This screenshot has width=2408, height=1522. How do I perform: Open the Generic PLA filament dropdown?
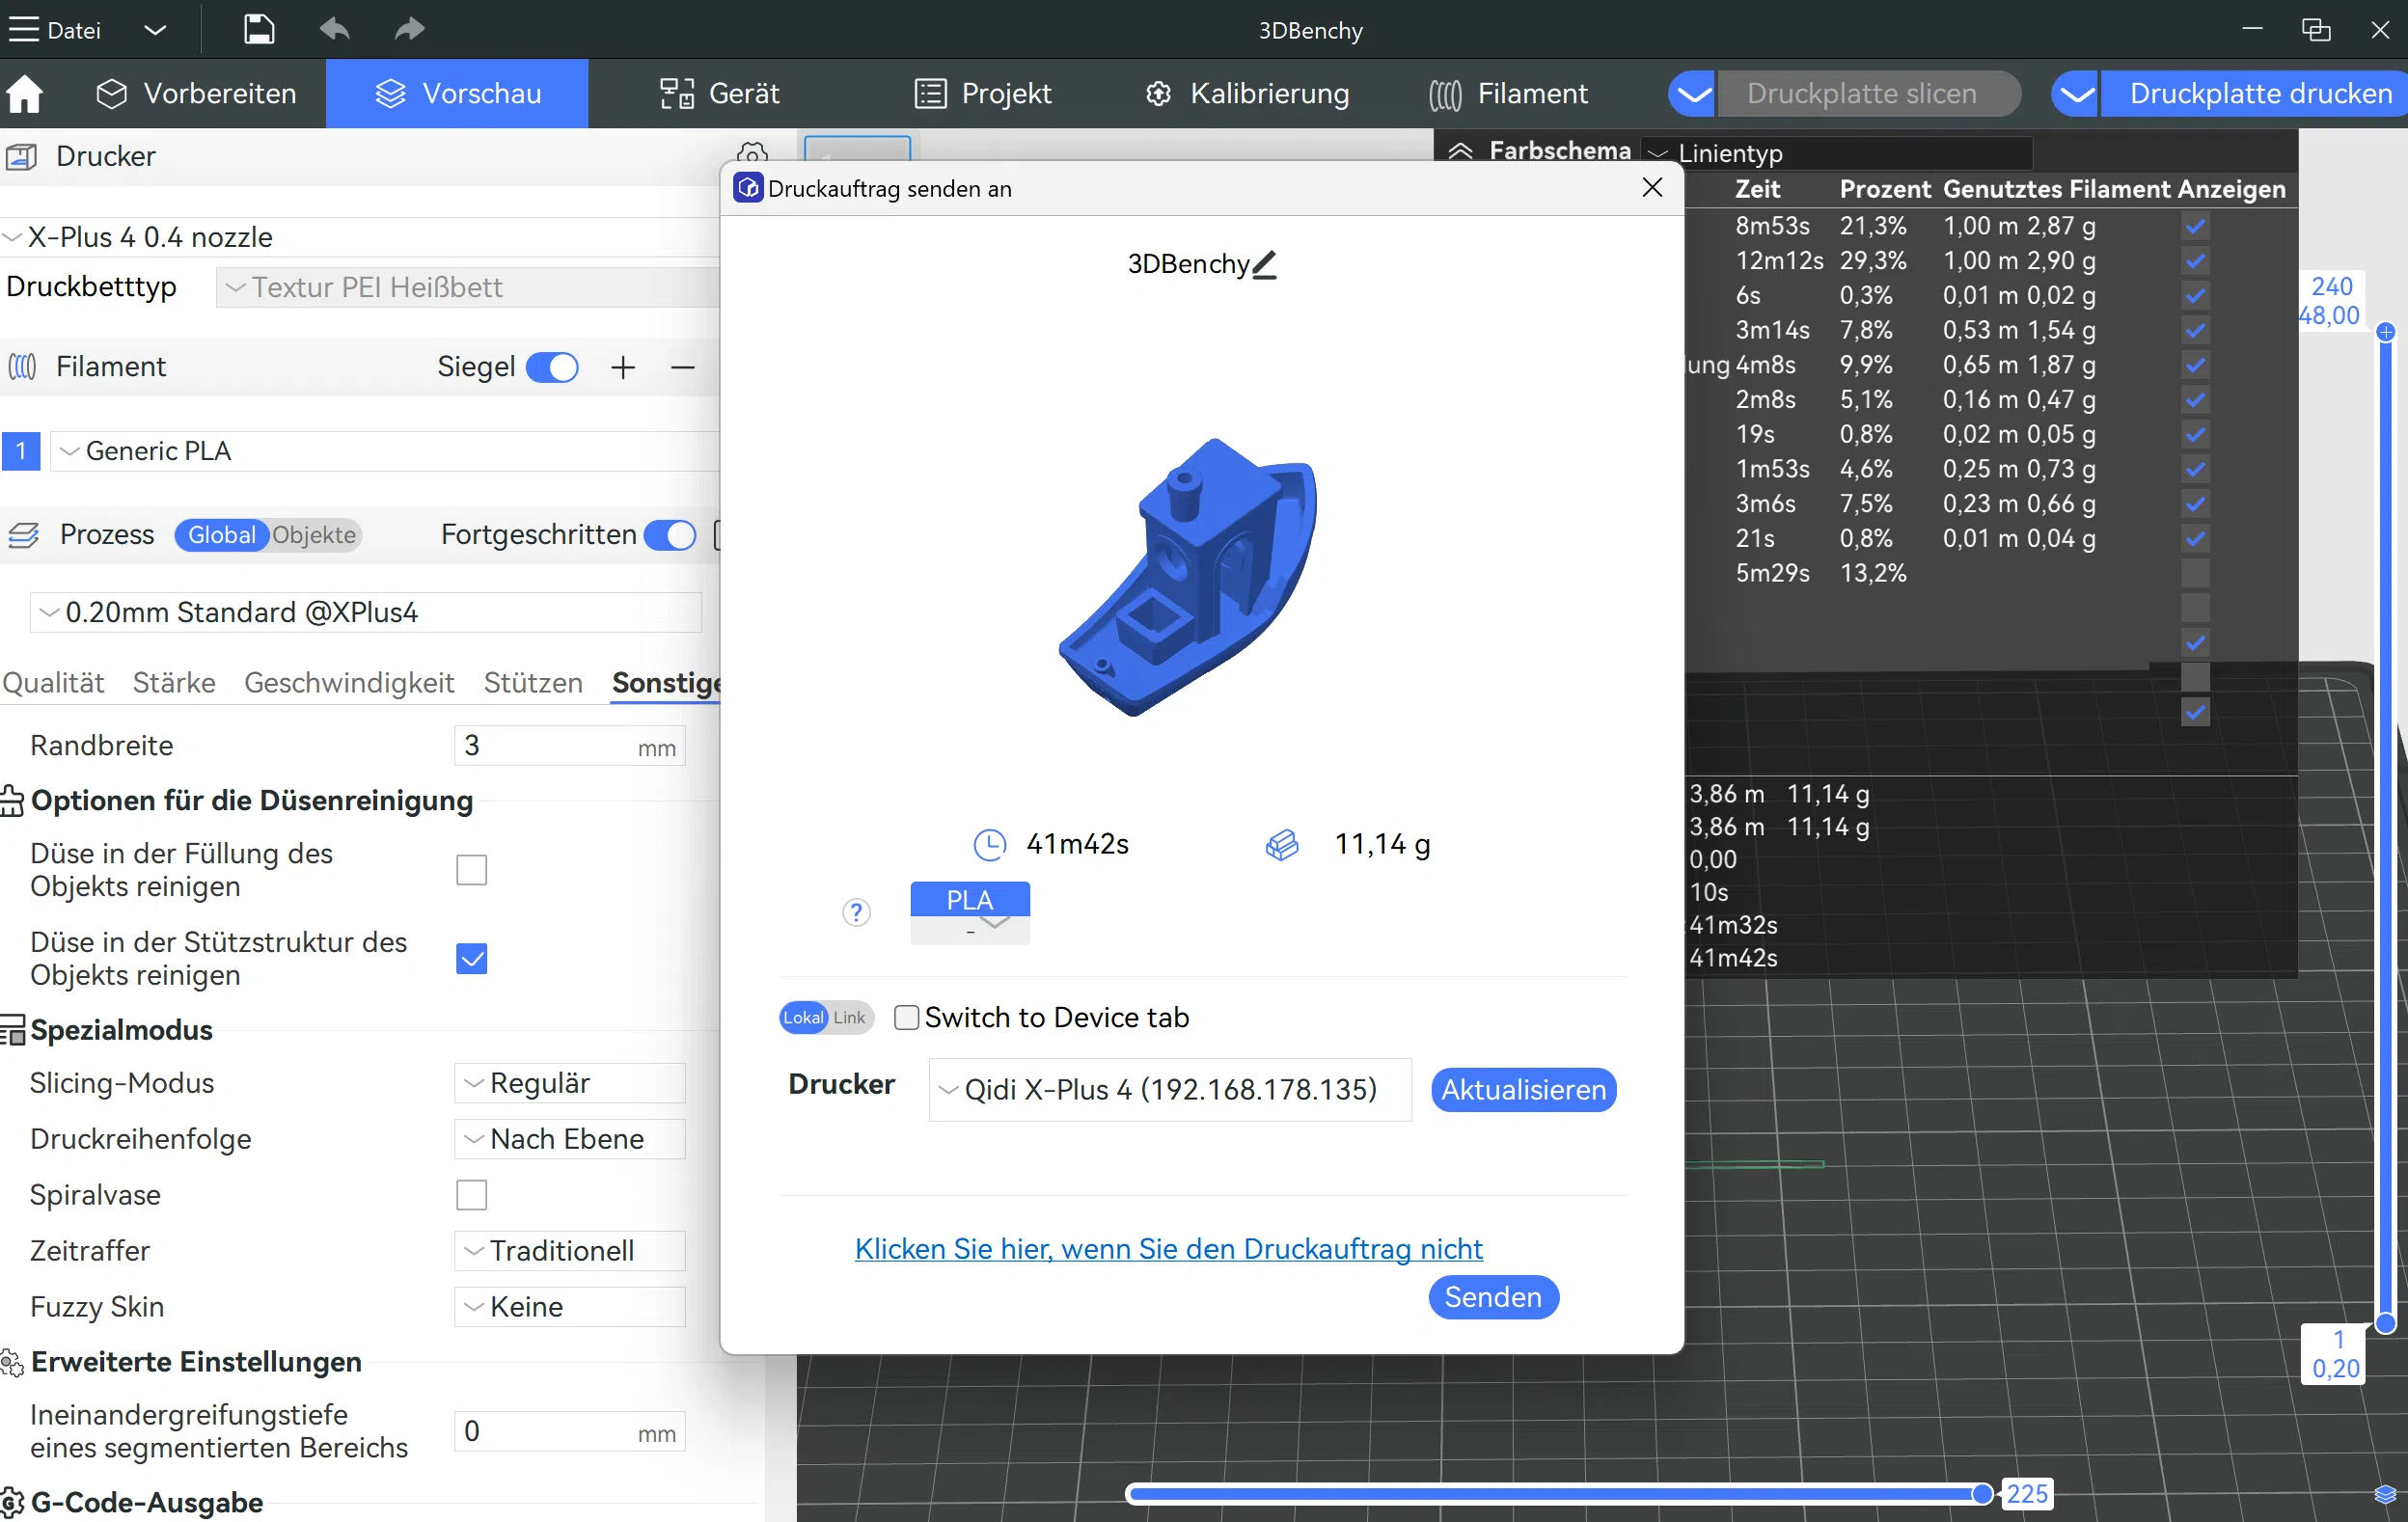pyautogui.click(x=385, y=451)
